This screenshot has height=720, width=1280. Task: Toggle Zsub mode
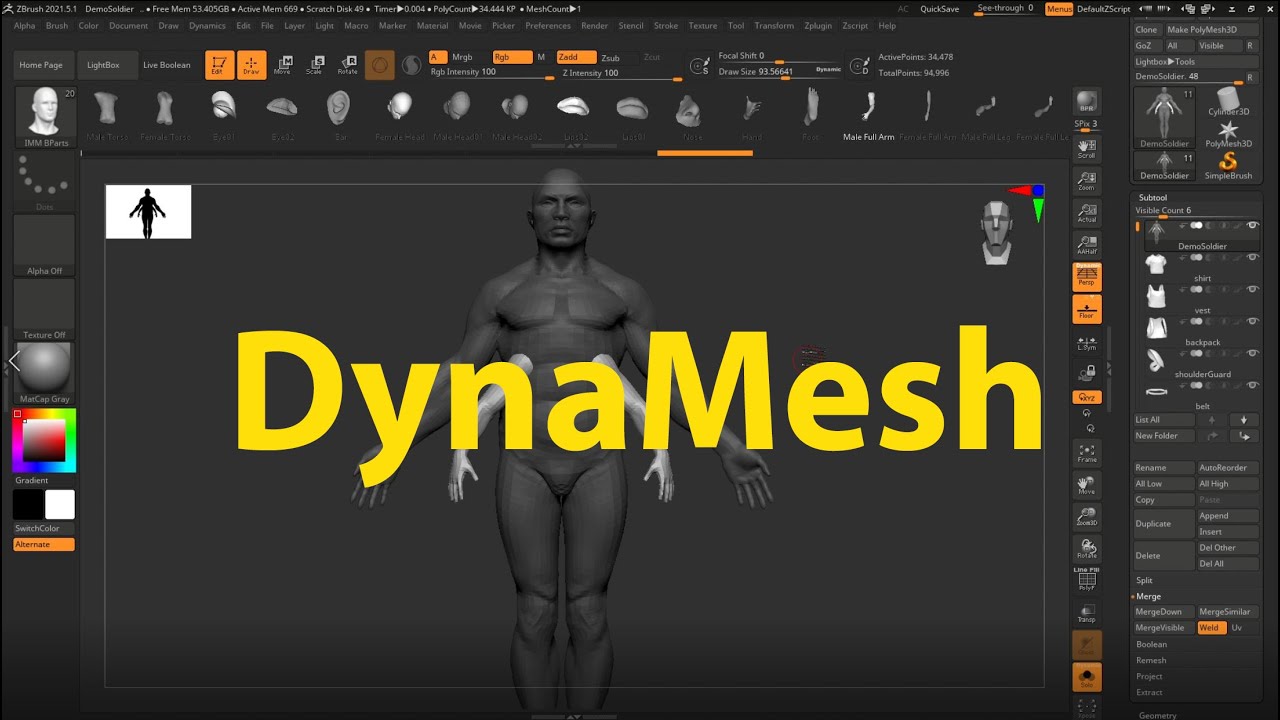[x=610, y=58]
